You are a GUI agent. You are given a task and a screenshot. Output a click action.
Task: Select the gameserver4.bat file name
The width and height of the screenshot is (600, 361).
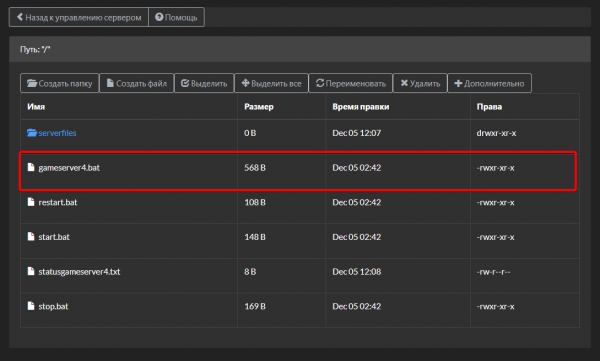coord(69,168)
